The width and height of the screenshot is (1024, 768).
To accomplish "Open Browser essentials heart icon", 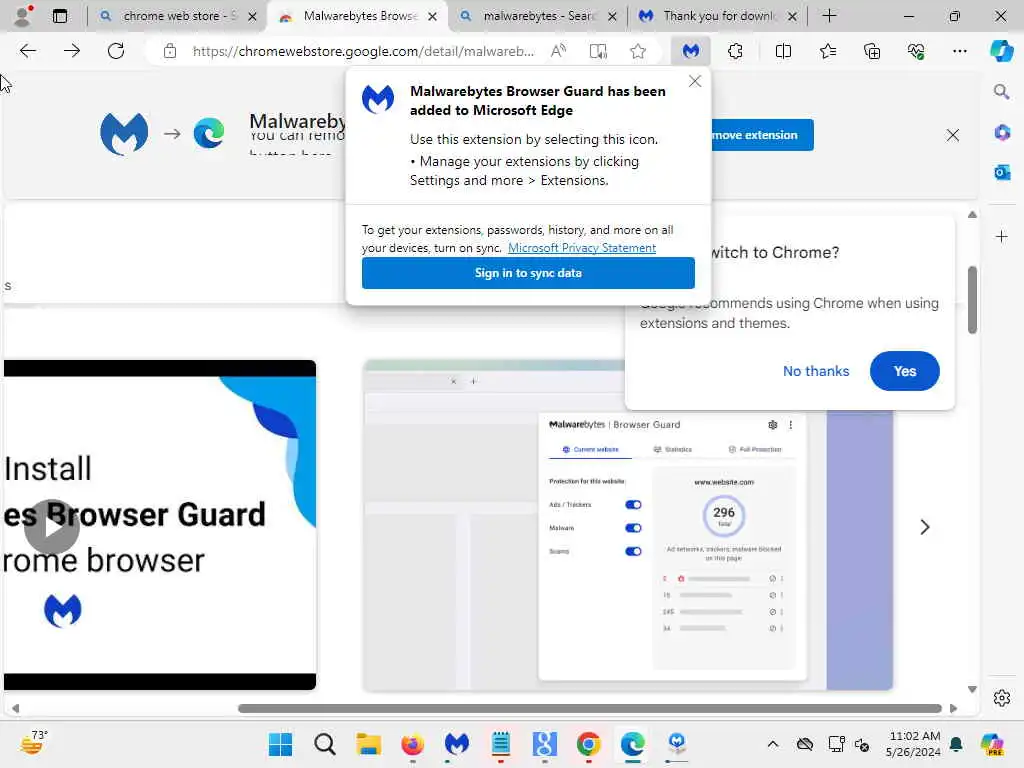I will pyautogui.click(x=916, y=51).
